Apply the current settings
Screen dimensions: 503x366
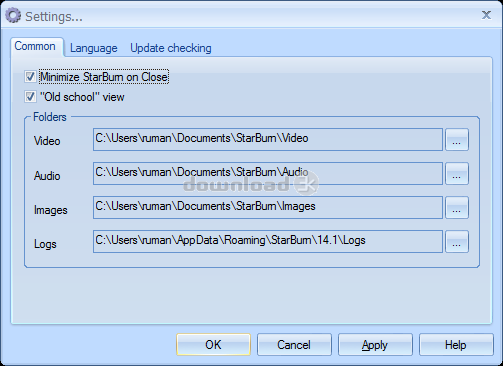375,345
